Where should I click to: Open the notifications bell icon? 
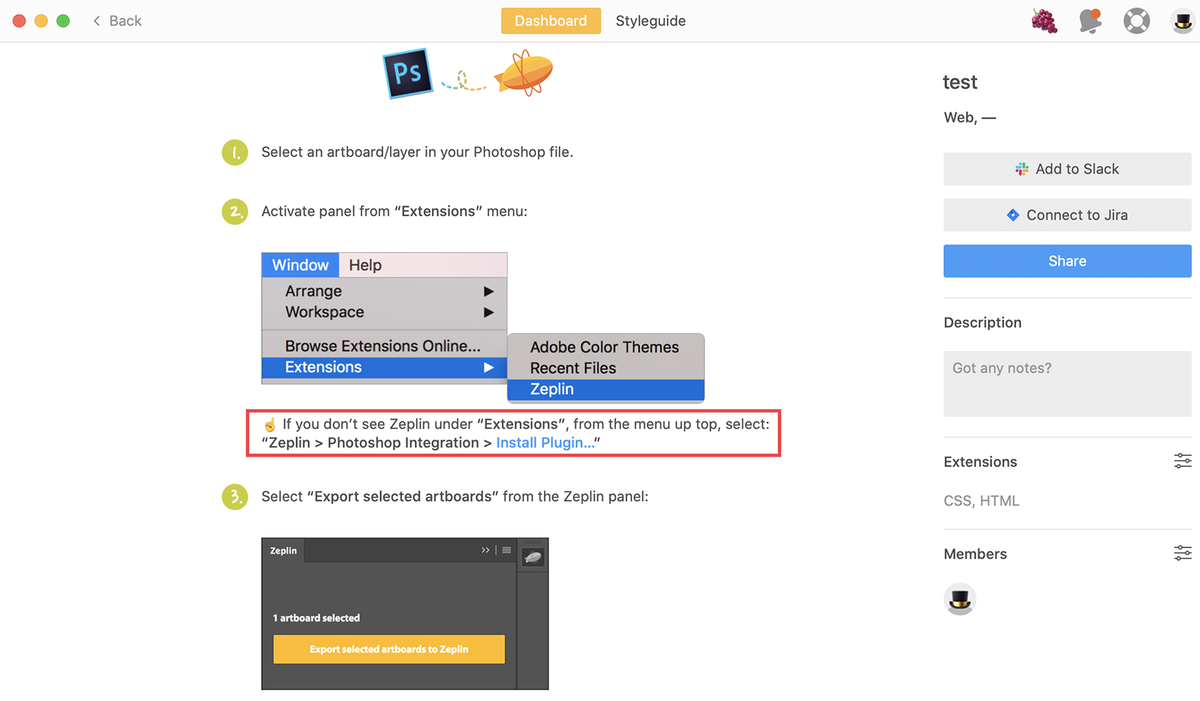pos(1090,20)
